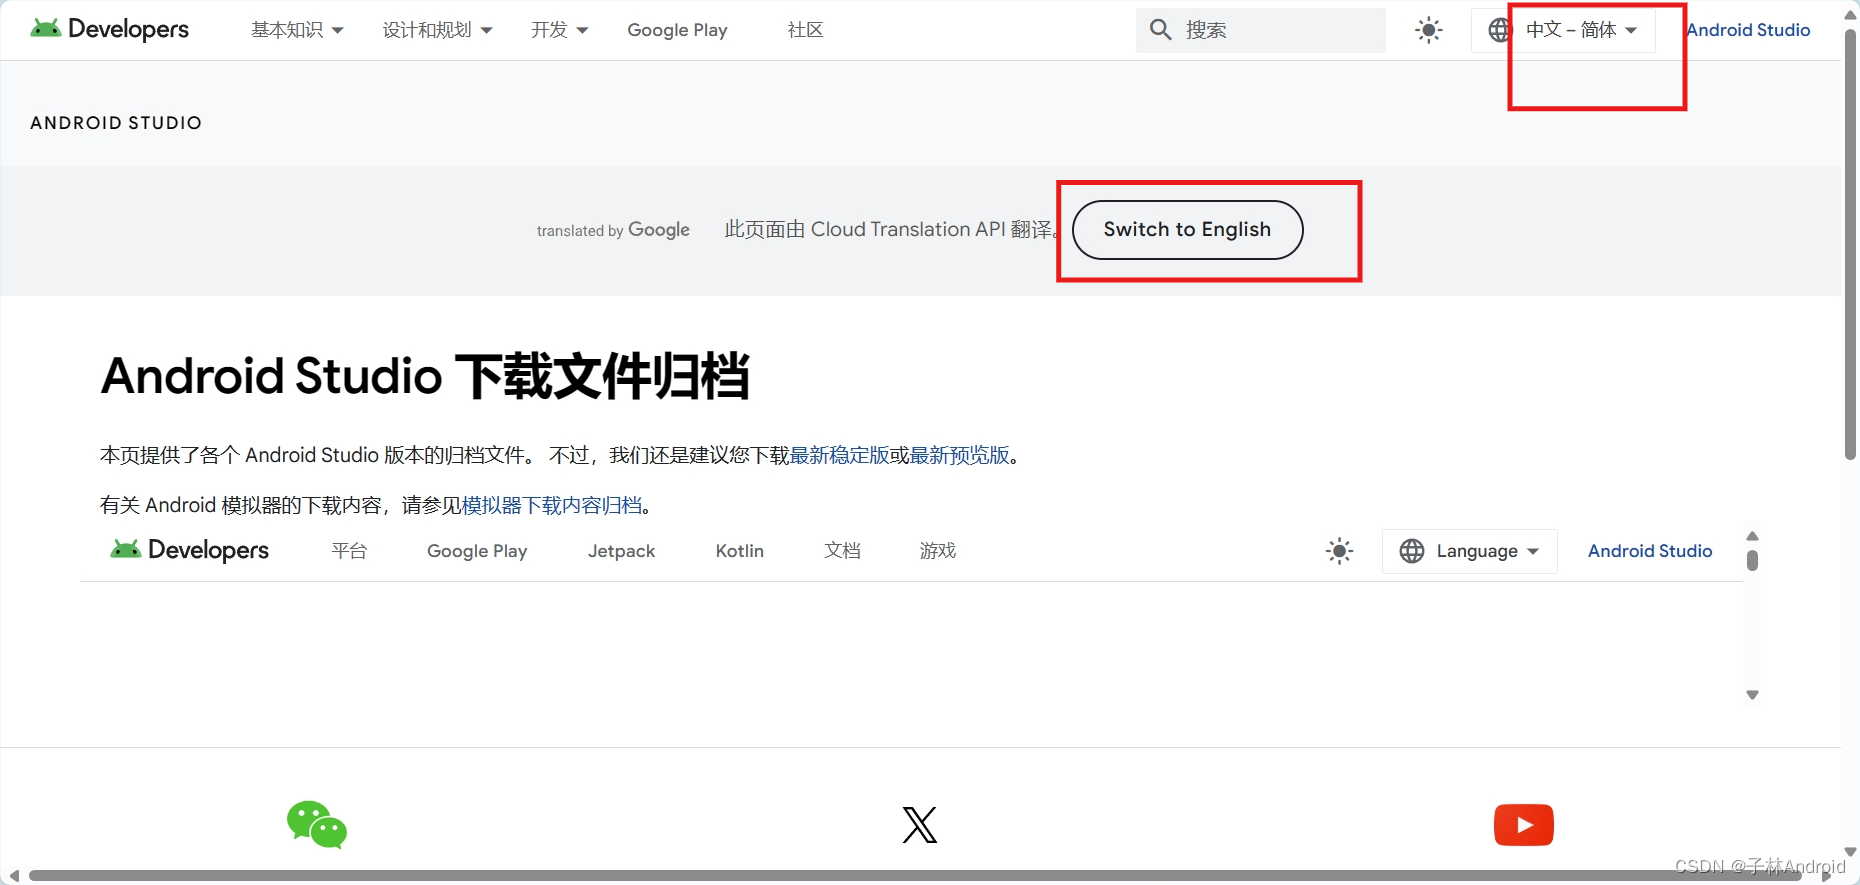Click the globe icon beside 中文 – 简体

(x=1499, y=30)
